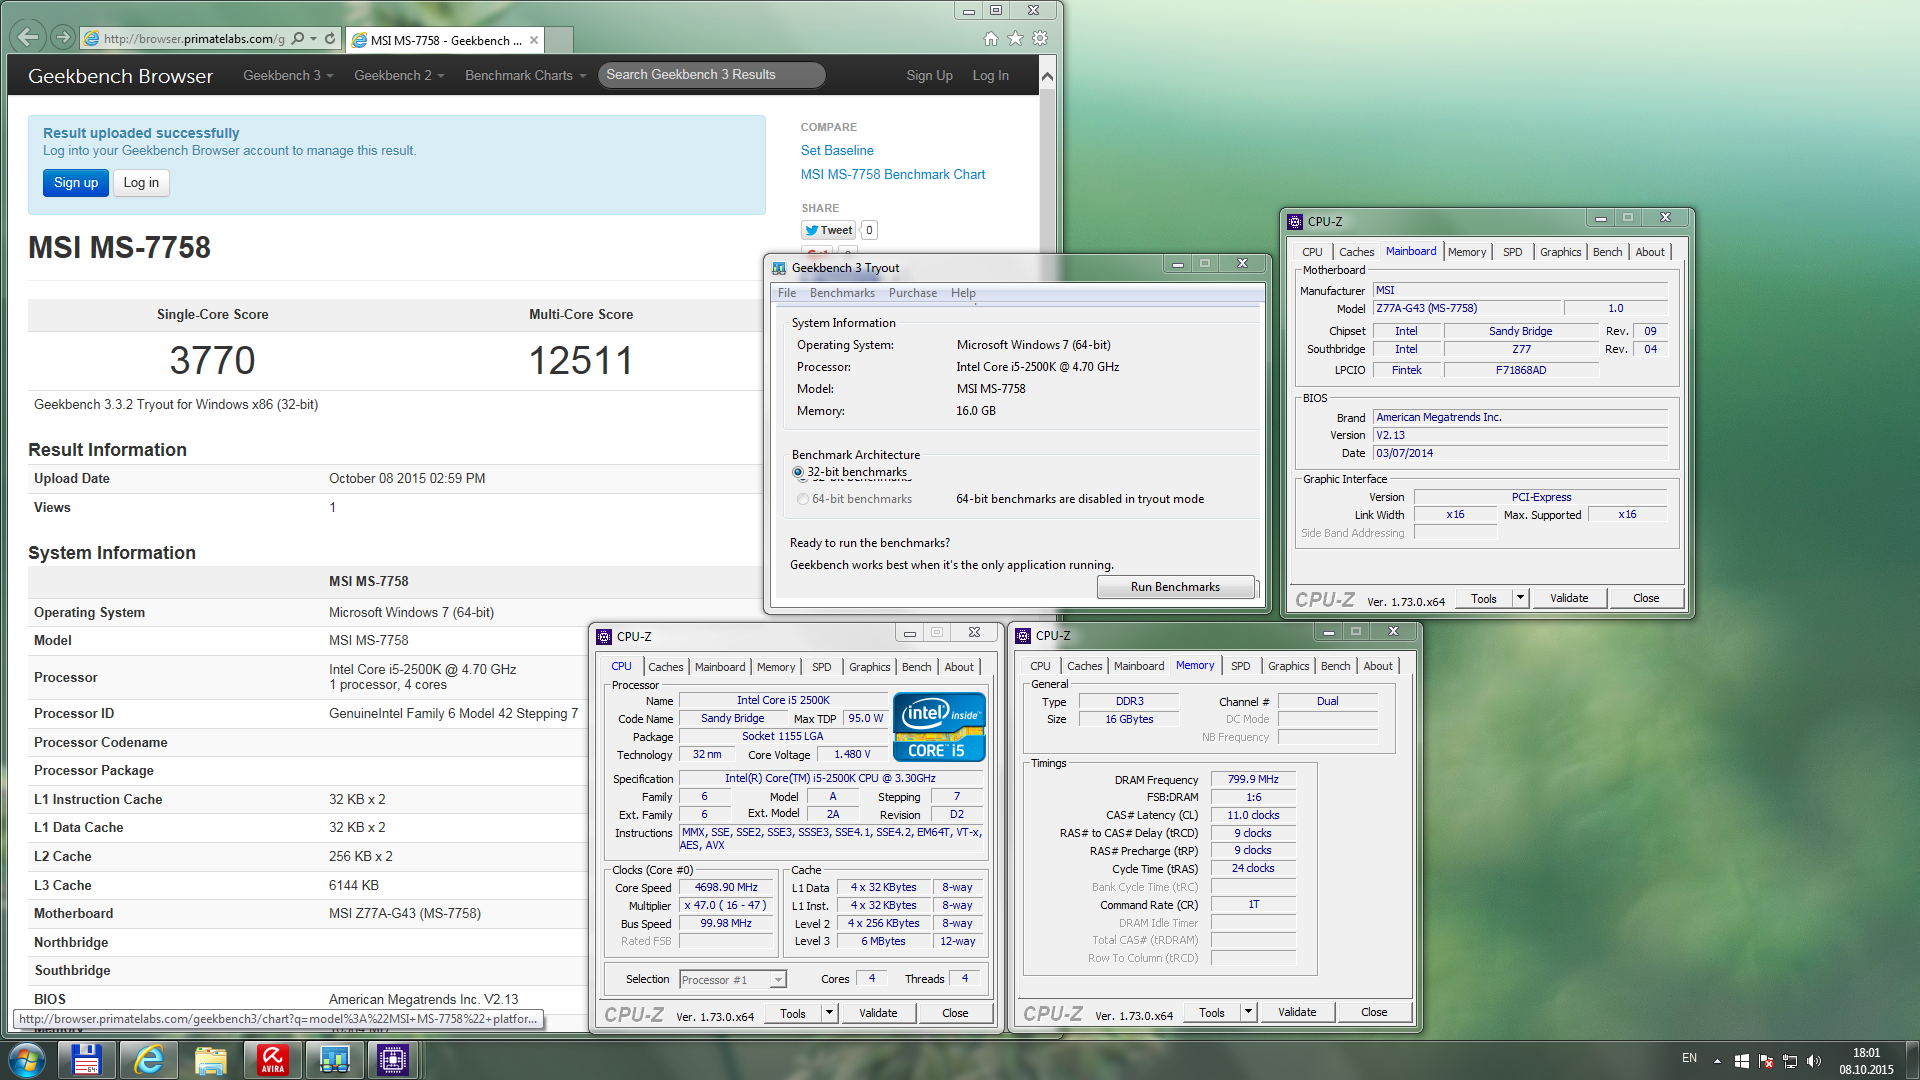
Task: Click Log In in the navigation bar
Action: click(x=990, y=75)
